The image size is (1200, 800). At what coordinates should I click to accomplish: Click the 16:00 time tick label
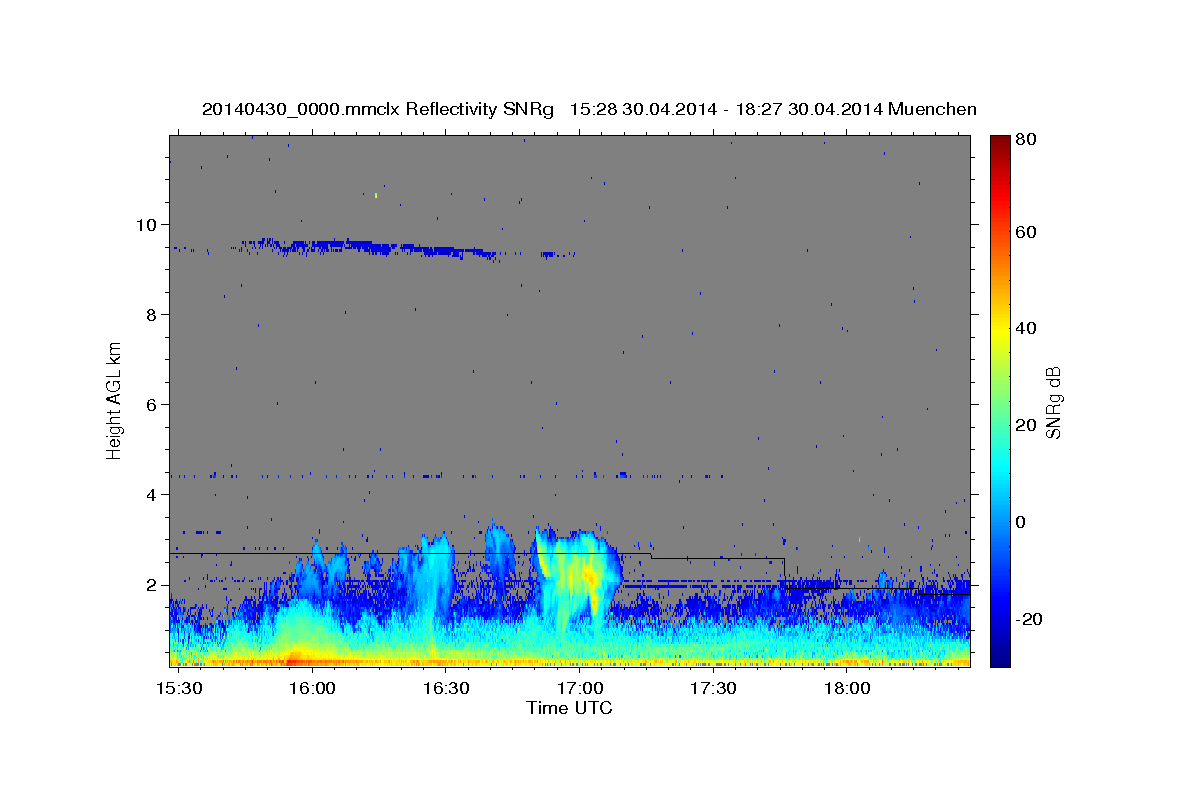312,689
